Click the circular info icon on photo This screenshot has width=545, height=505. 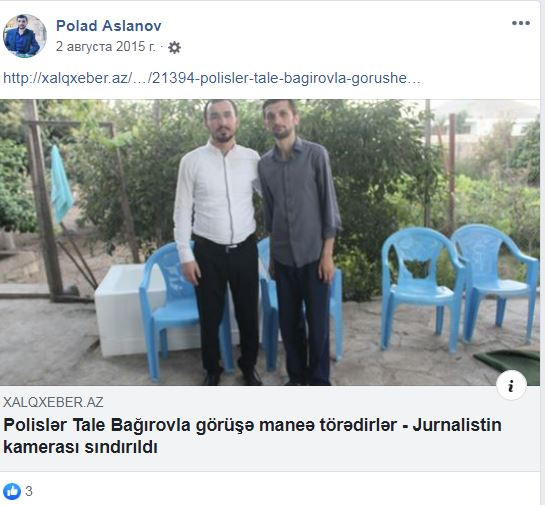511,385
